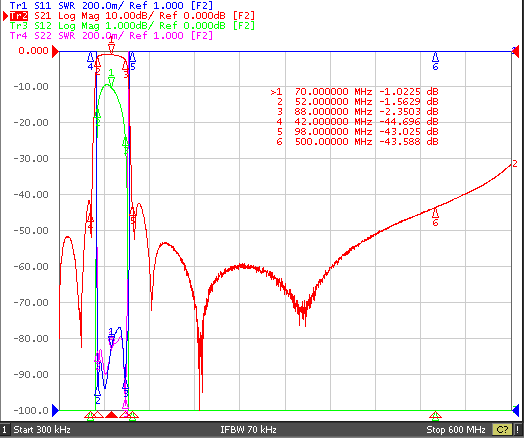Click the blue reference arrow at -100.0
This screenshot has height=438, width=524.
point(55,410)
